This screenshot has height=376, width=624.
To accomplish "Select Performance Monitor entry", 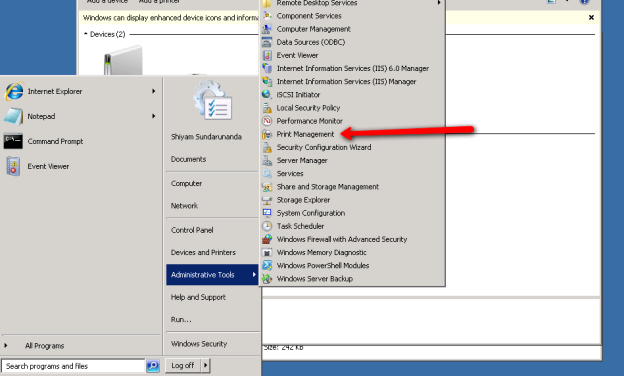I will (x=309, y=121).
